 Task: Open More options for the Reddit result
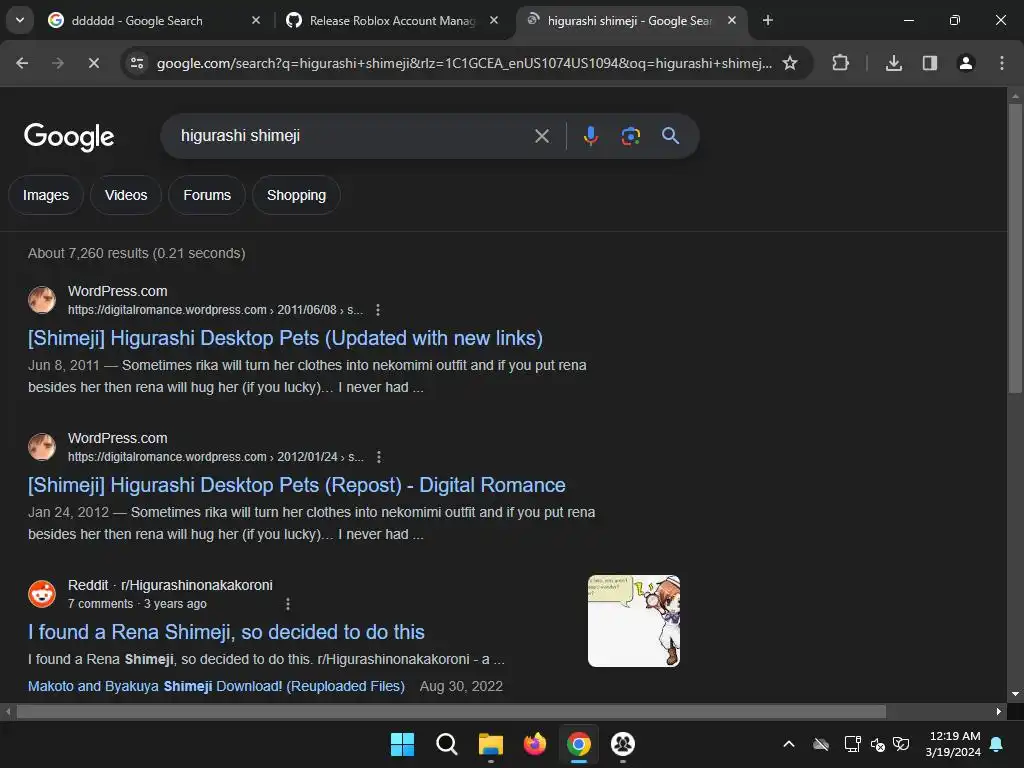(x=288, y=604)
